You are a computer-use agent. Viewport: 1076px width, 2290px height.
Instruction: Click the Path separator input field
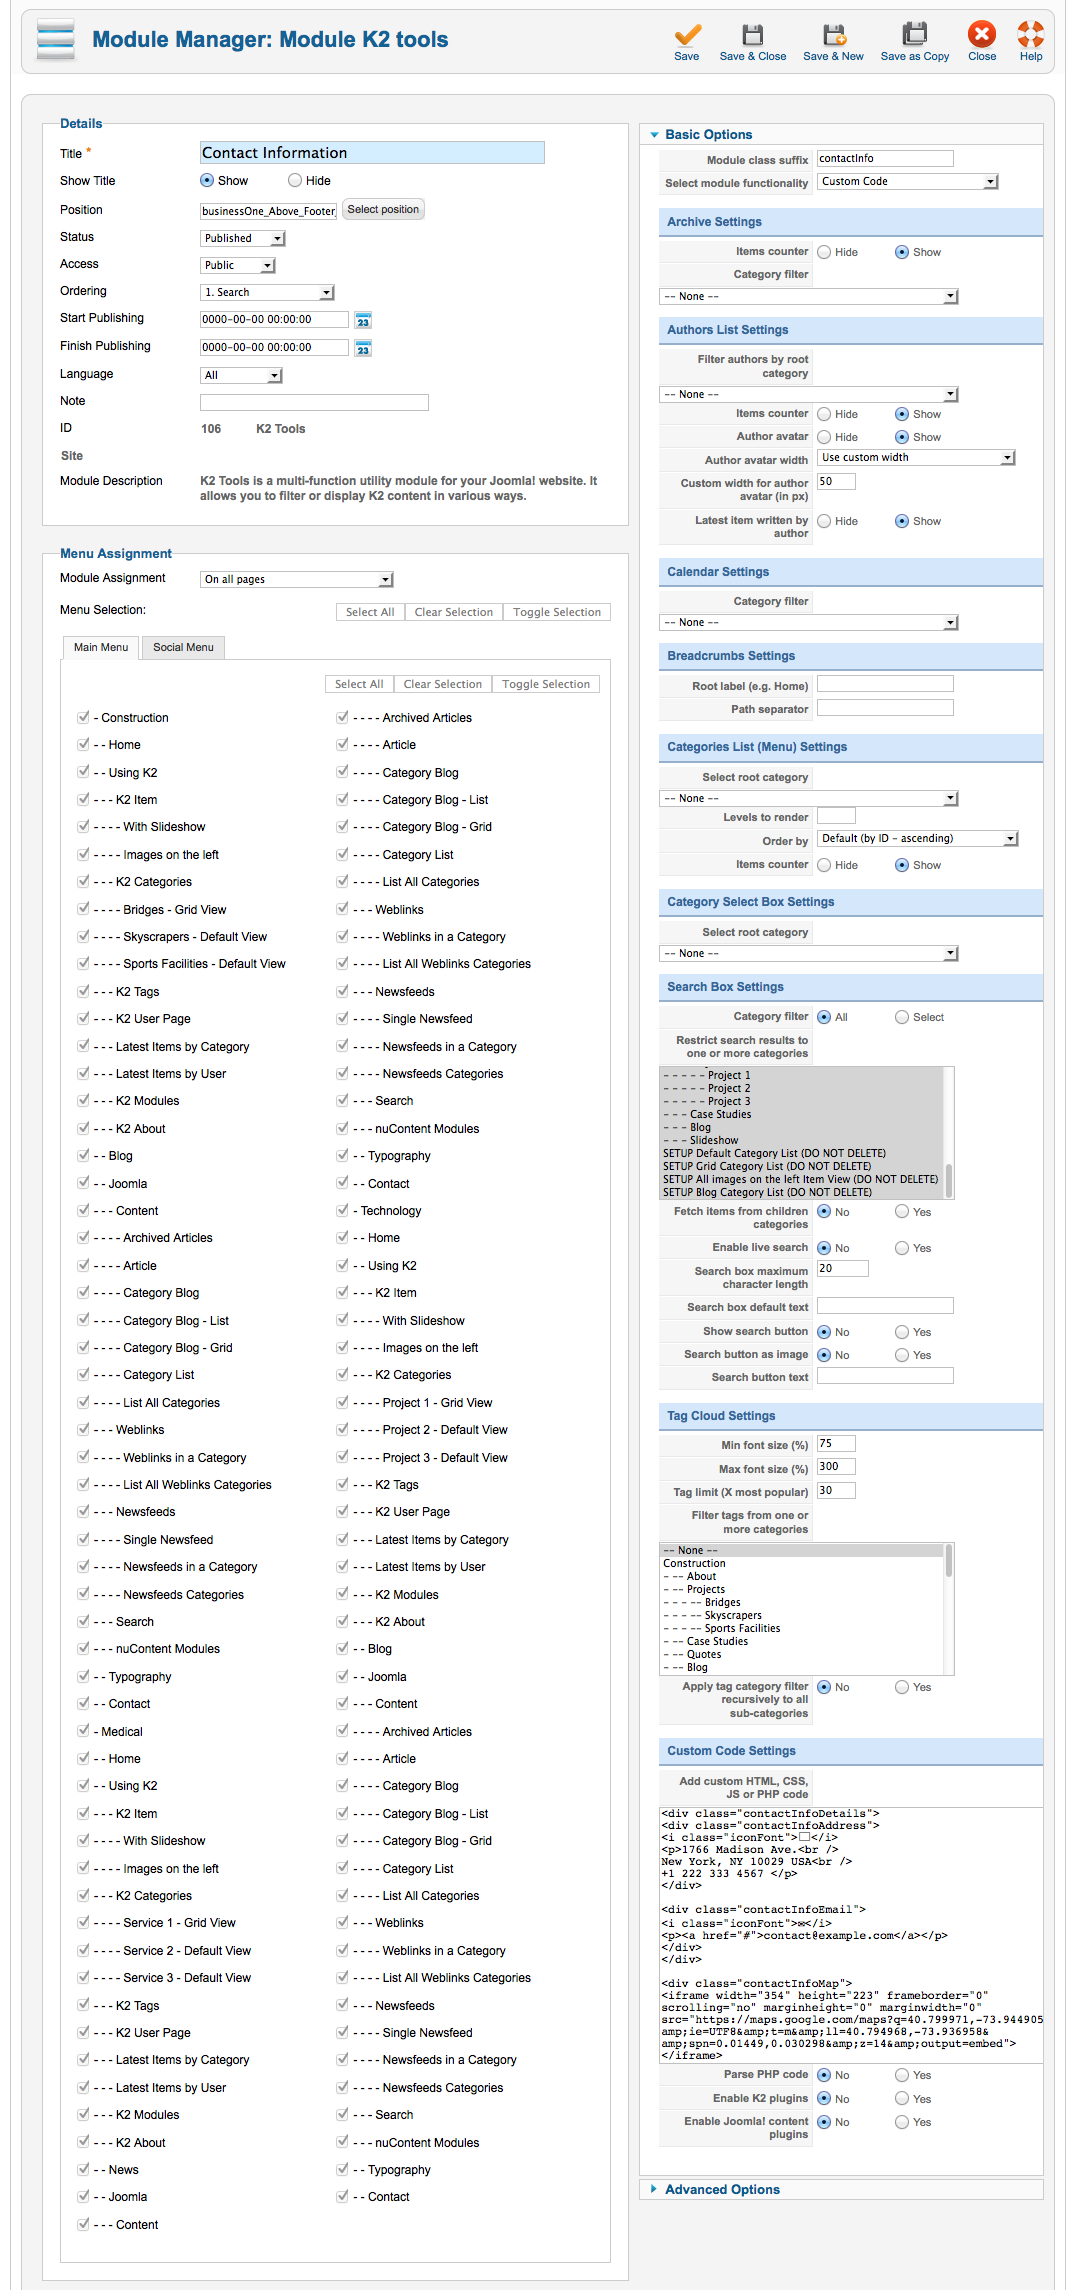[x=885, y=708]
